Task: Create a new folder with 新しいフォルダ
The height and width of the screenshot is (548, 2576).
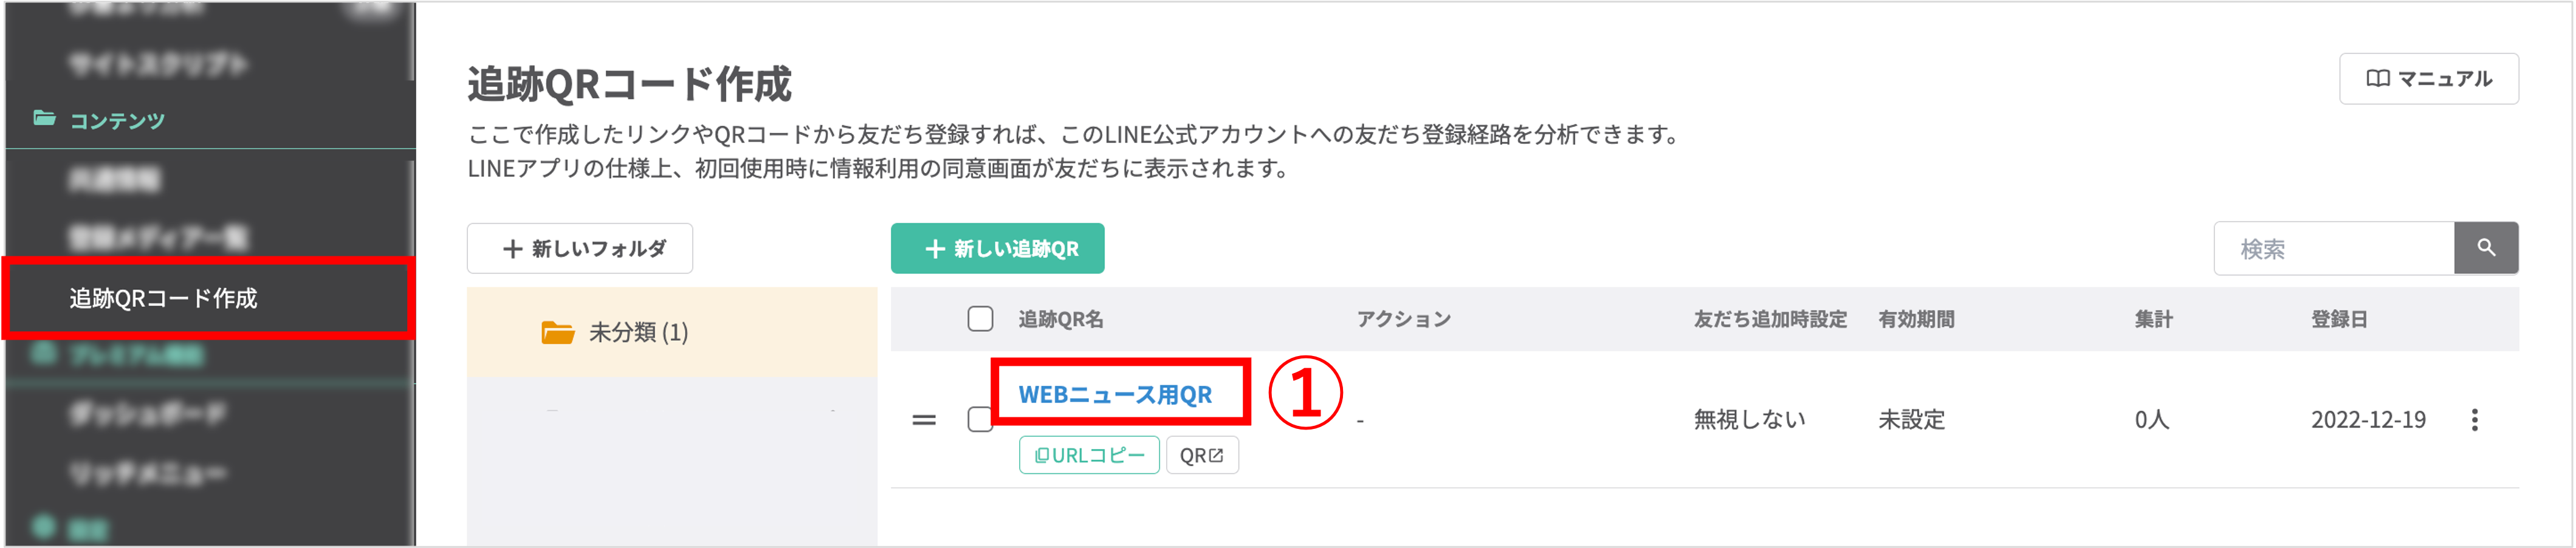Action: [580, 248]
